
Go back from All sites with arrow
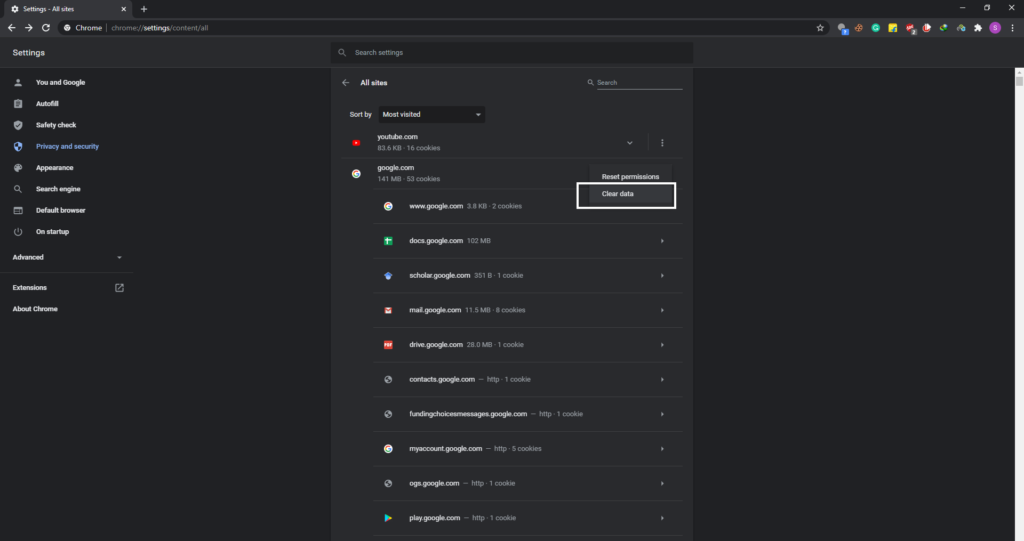[x=345, y=83]
